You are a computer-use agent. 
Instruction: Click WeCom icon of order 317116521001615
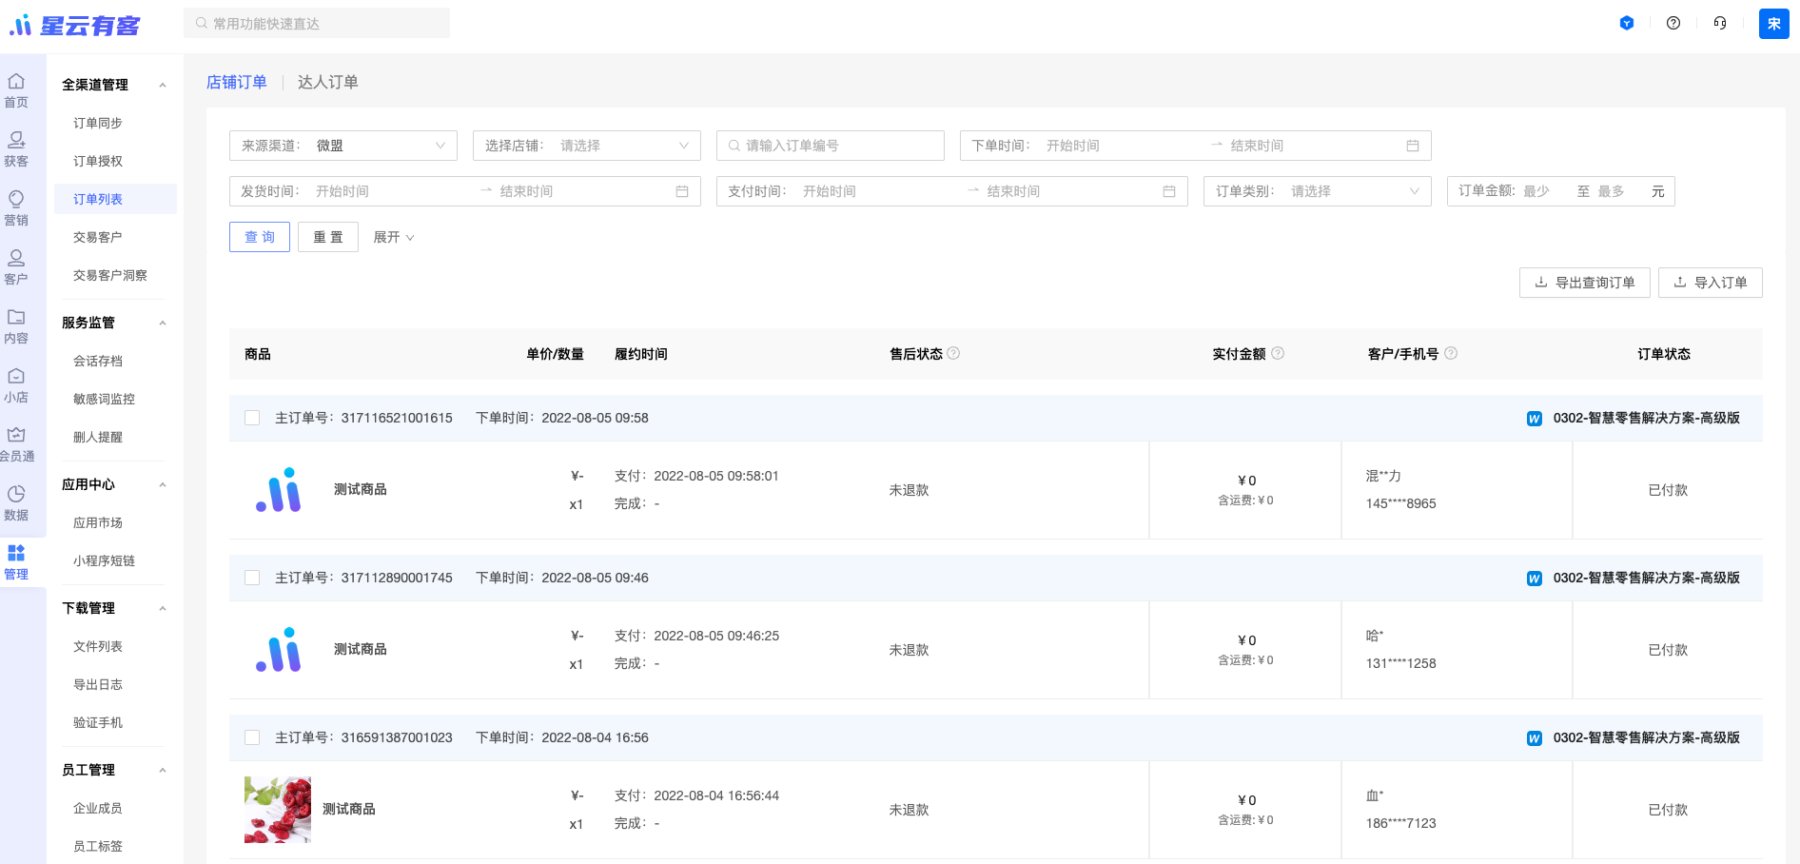click(1534, 419)
